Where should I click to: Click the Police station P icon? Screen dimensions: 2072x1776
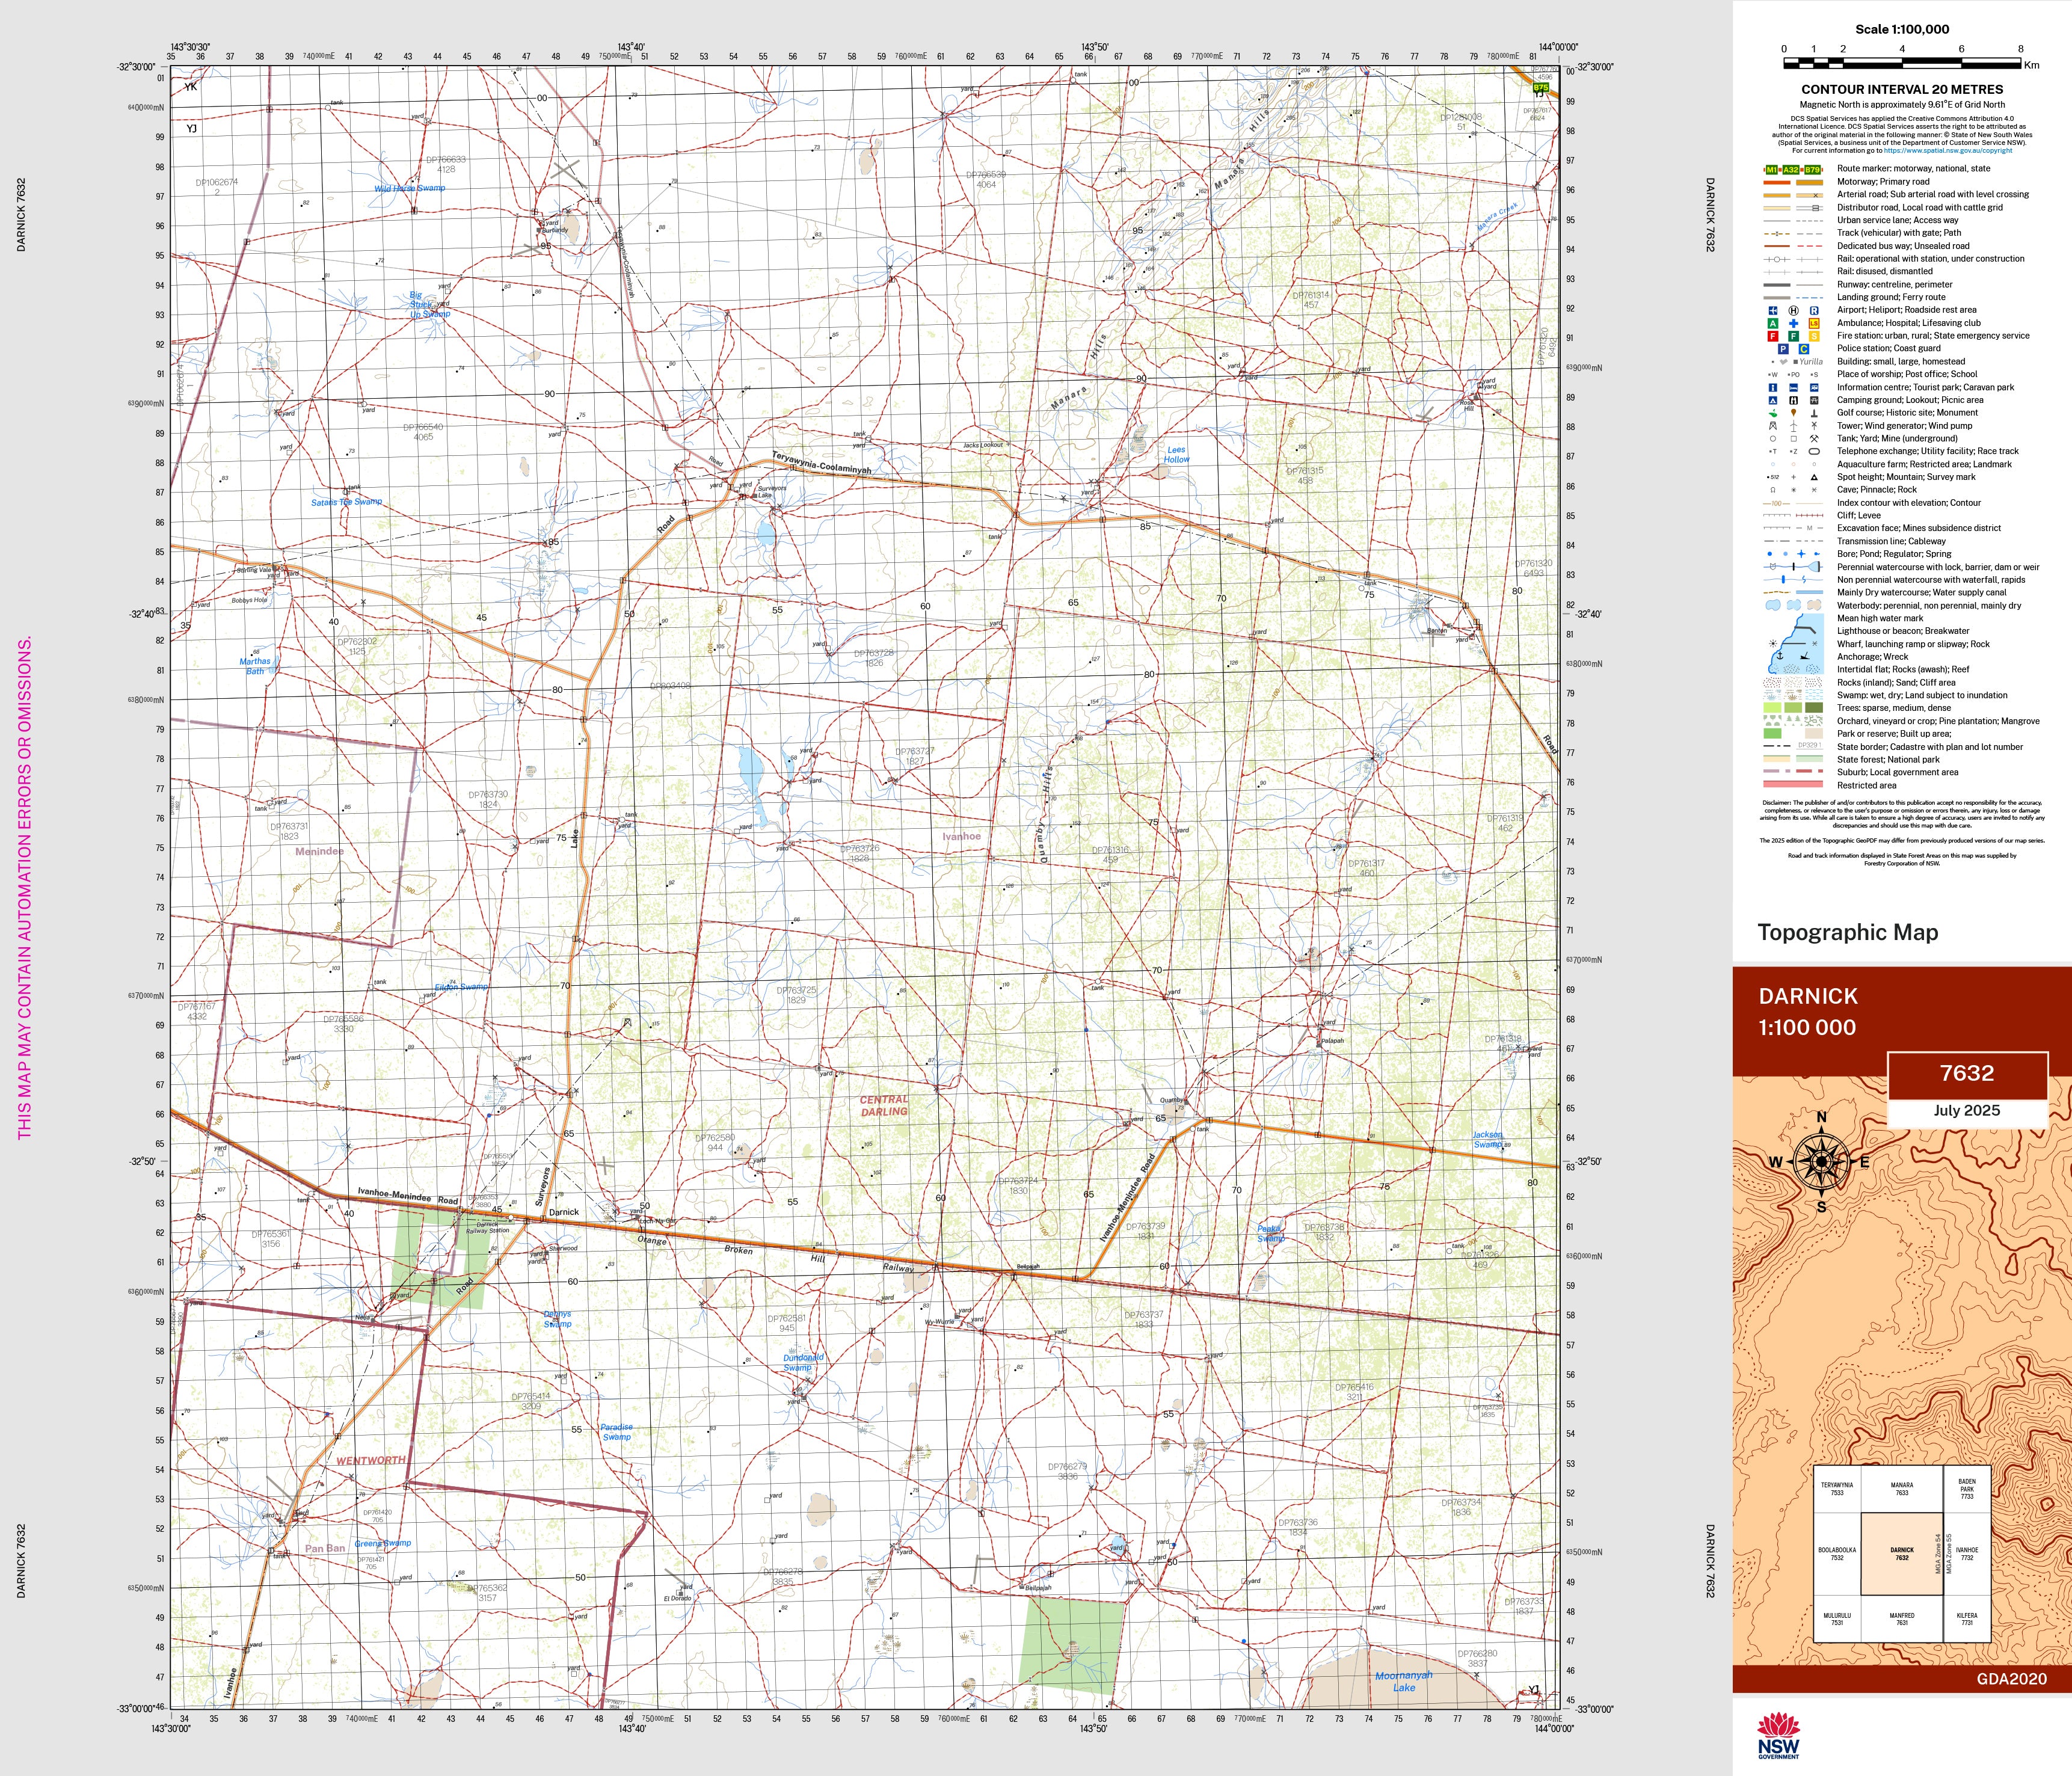[x=1782, y=349]
